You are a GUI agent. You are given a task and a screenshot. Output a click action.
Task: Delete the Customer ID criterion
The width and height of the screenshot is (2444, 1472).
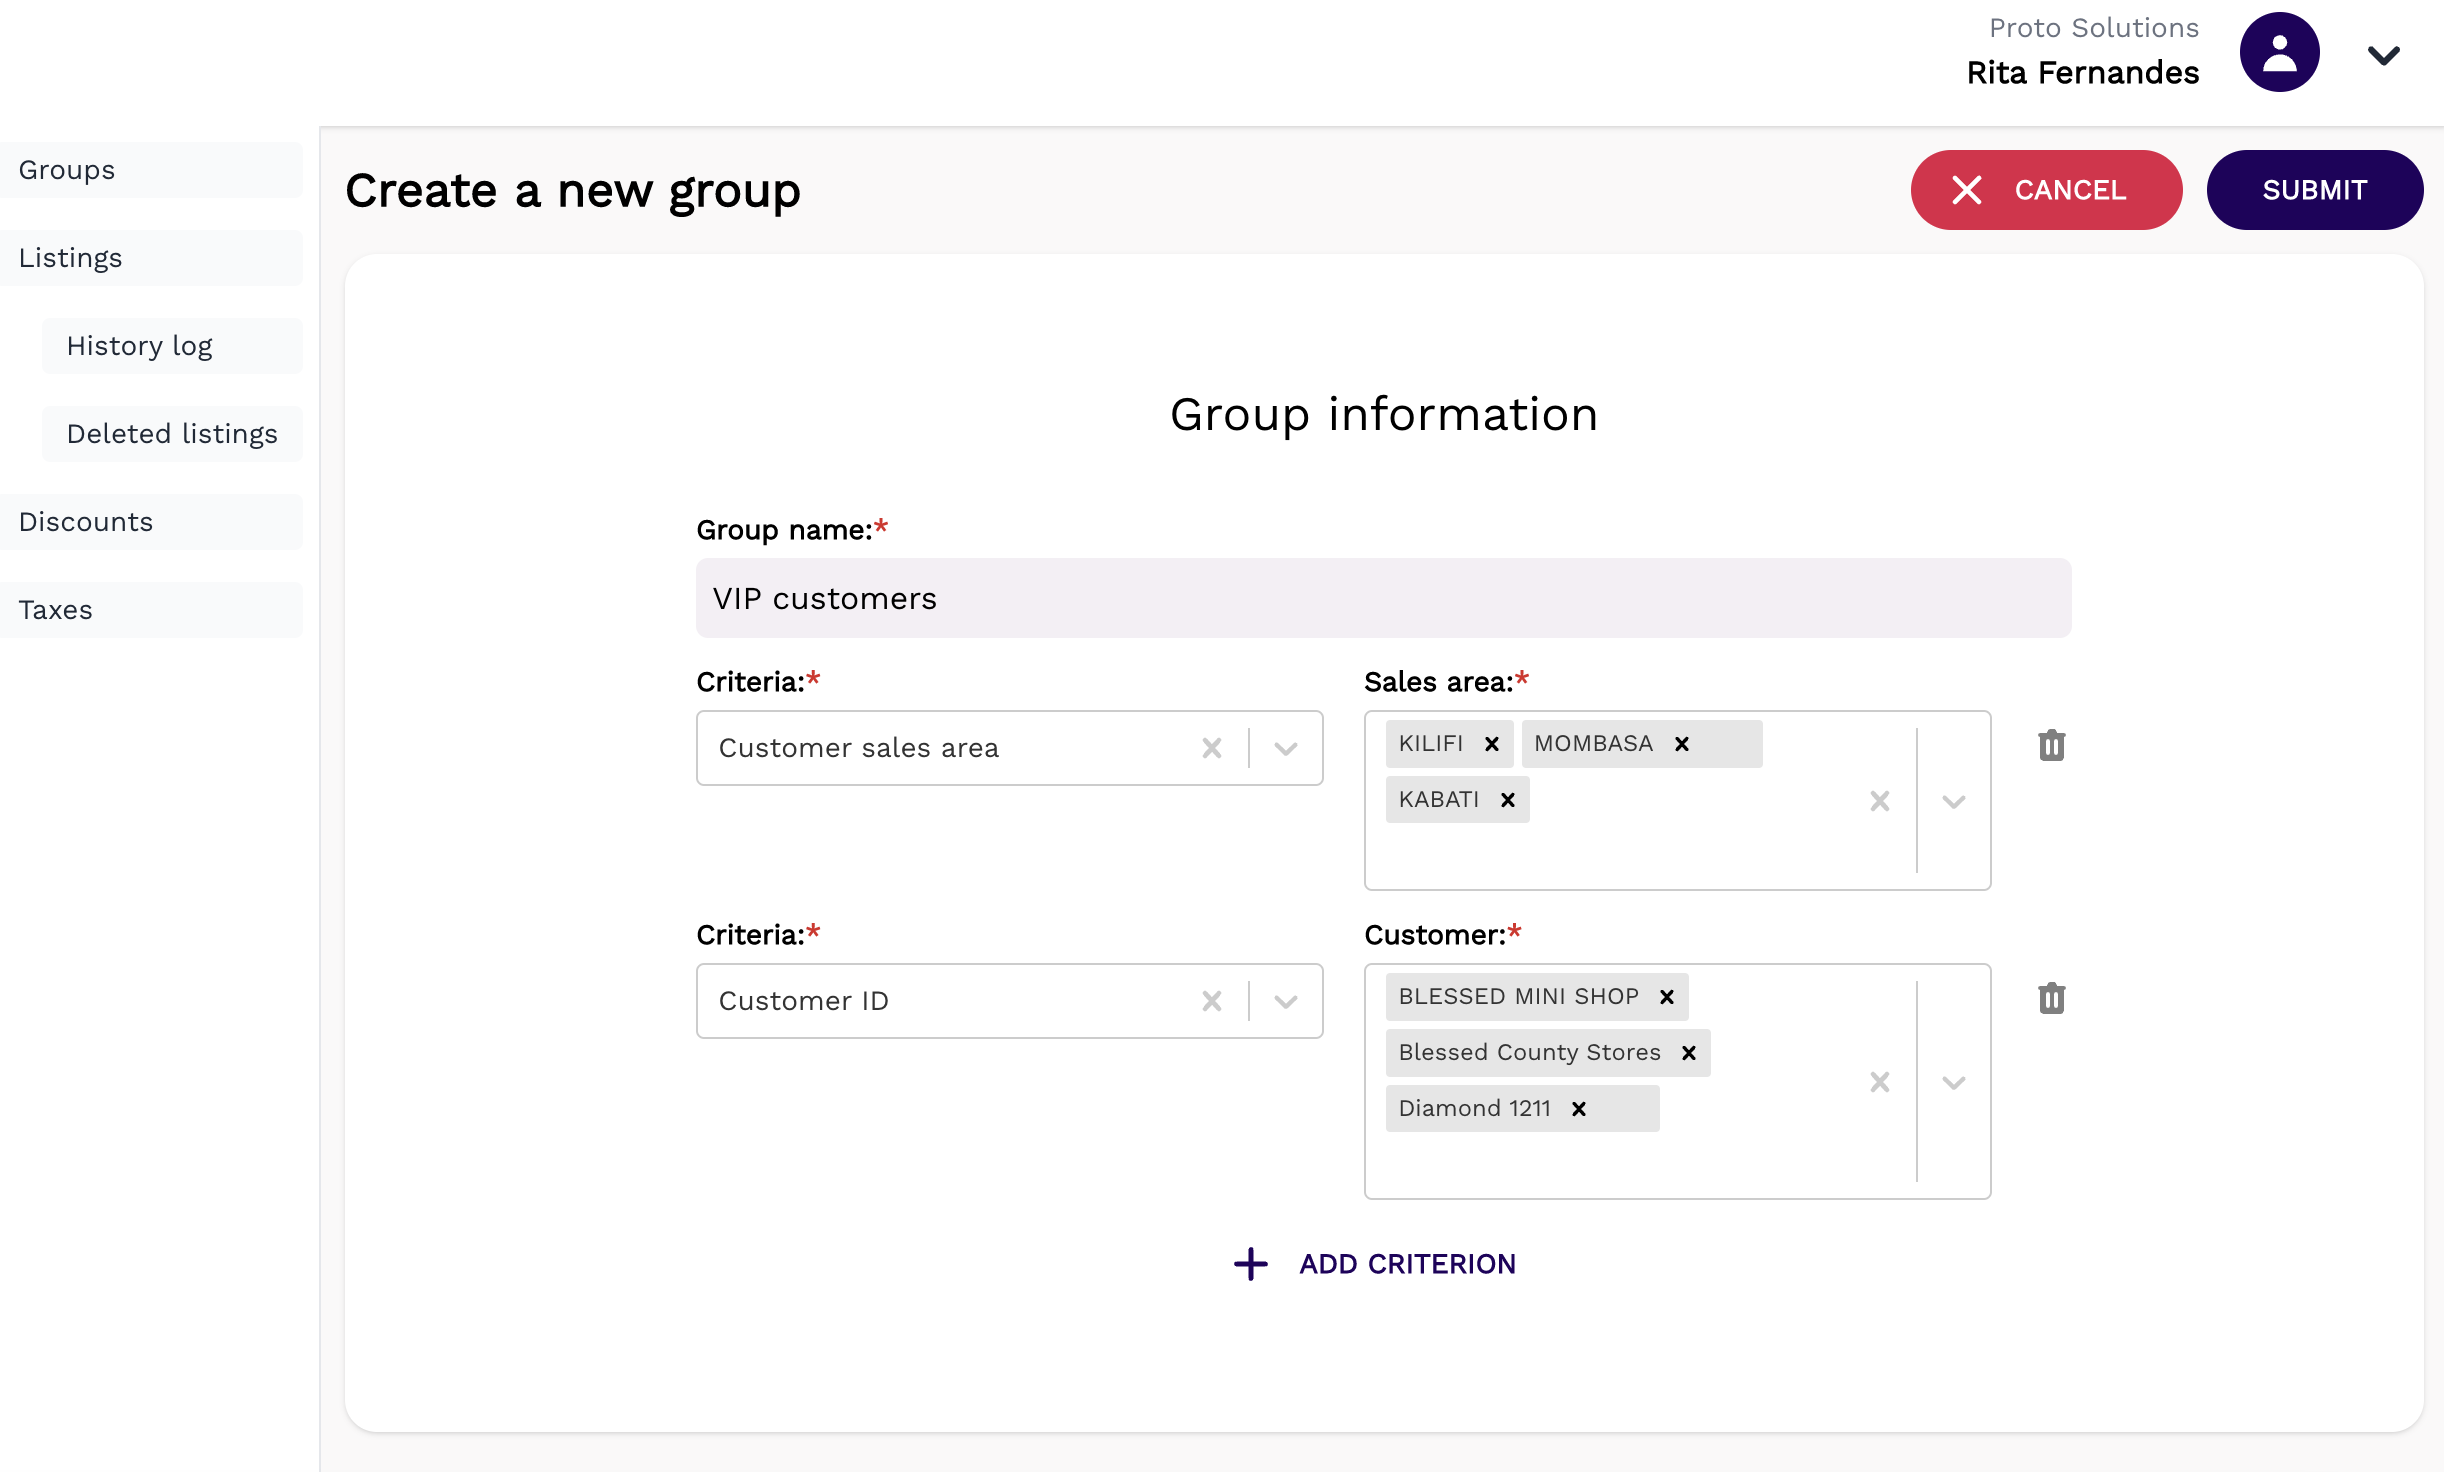tap(2052, 998)
